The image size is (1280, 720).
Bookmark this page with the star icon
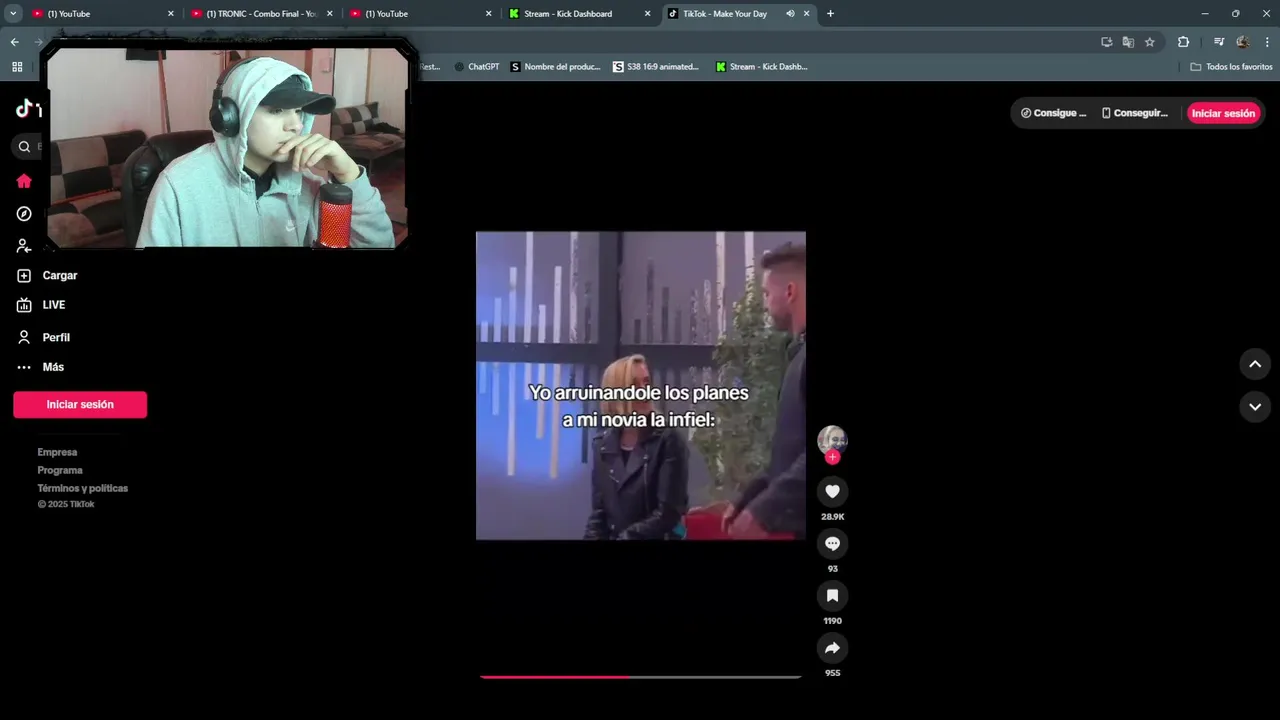click(x=1150, y=42)
